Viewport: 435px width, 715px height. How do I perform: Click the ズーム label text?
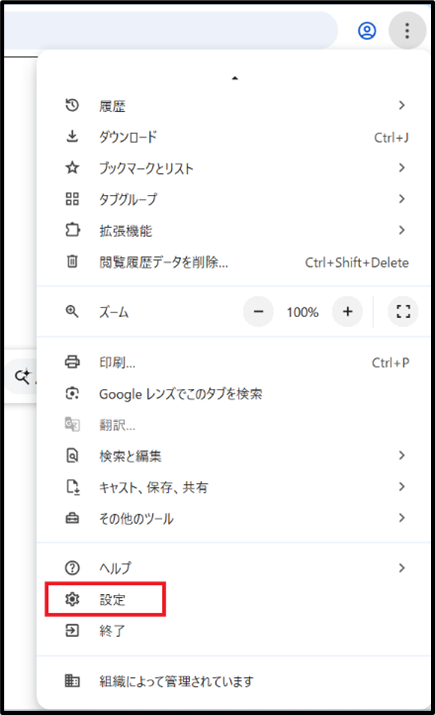tap(114, 312)
